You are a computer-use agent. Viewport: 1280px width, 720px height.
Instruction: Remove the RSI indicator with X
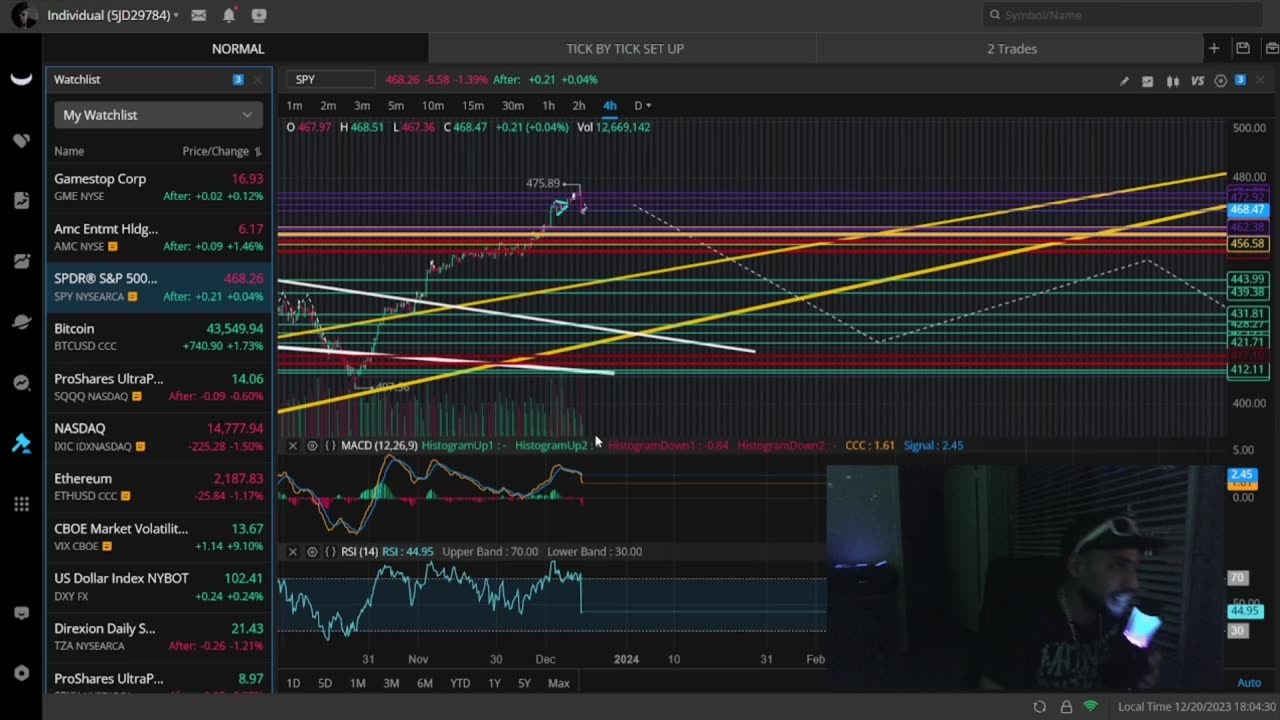tap(293, 552)
